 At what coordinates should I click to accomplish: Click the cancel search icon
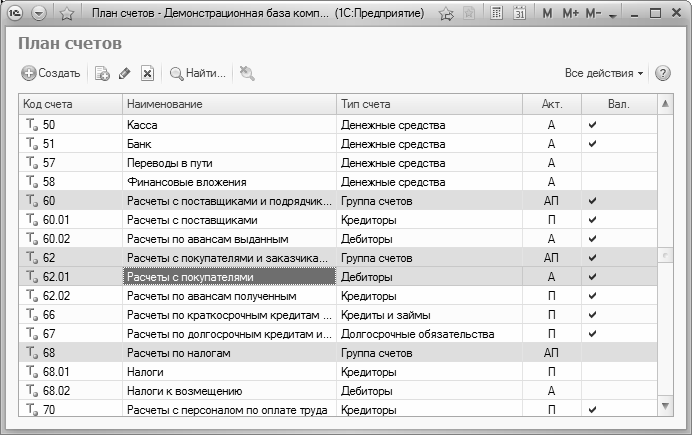point(247,73)
